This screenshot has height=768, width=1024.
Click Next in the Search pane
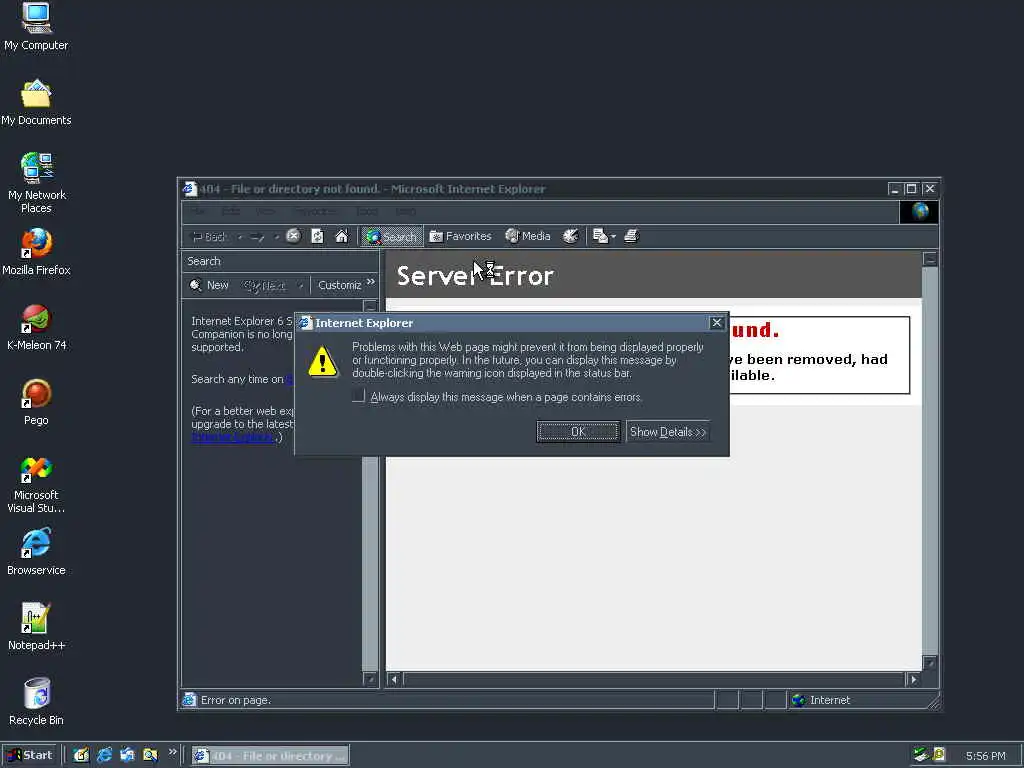click(265, 285)
